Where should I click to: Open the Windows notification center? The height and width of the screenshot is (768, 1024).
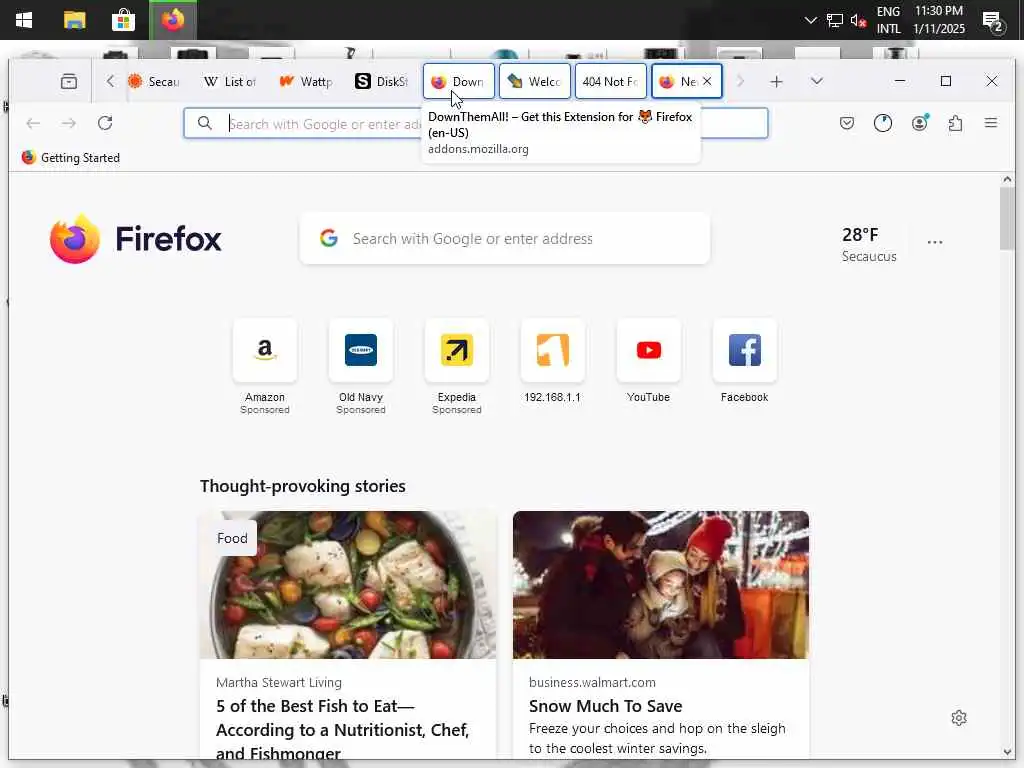click(x=993, y=22)
